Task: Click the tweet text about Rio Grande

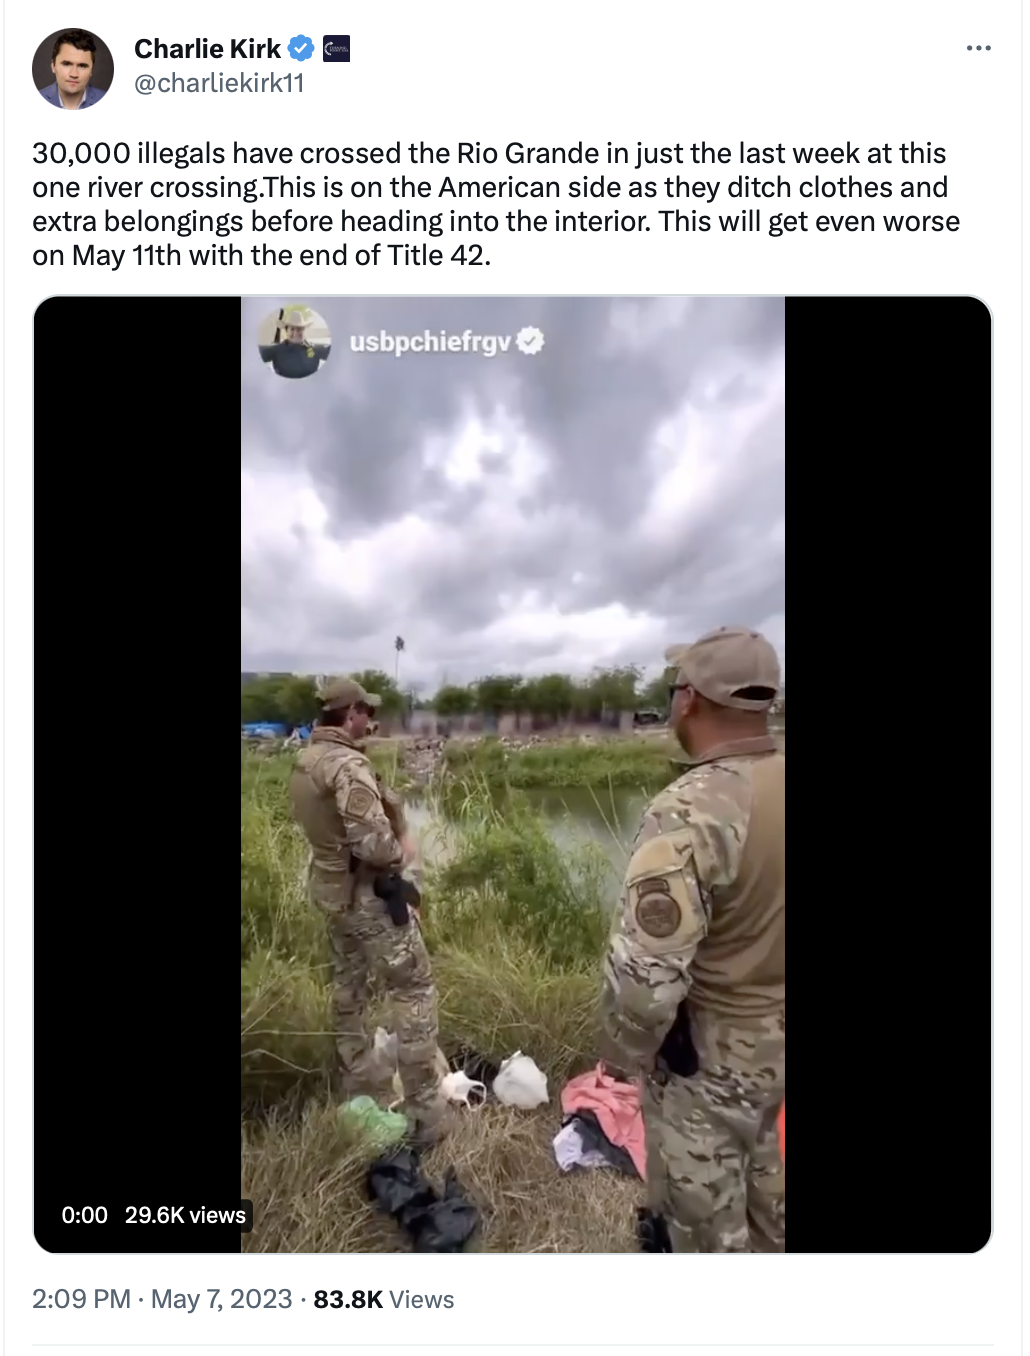Action: pos(496,204)
